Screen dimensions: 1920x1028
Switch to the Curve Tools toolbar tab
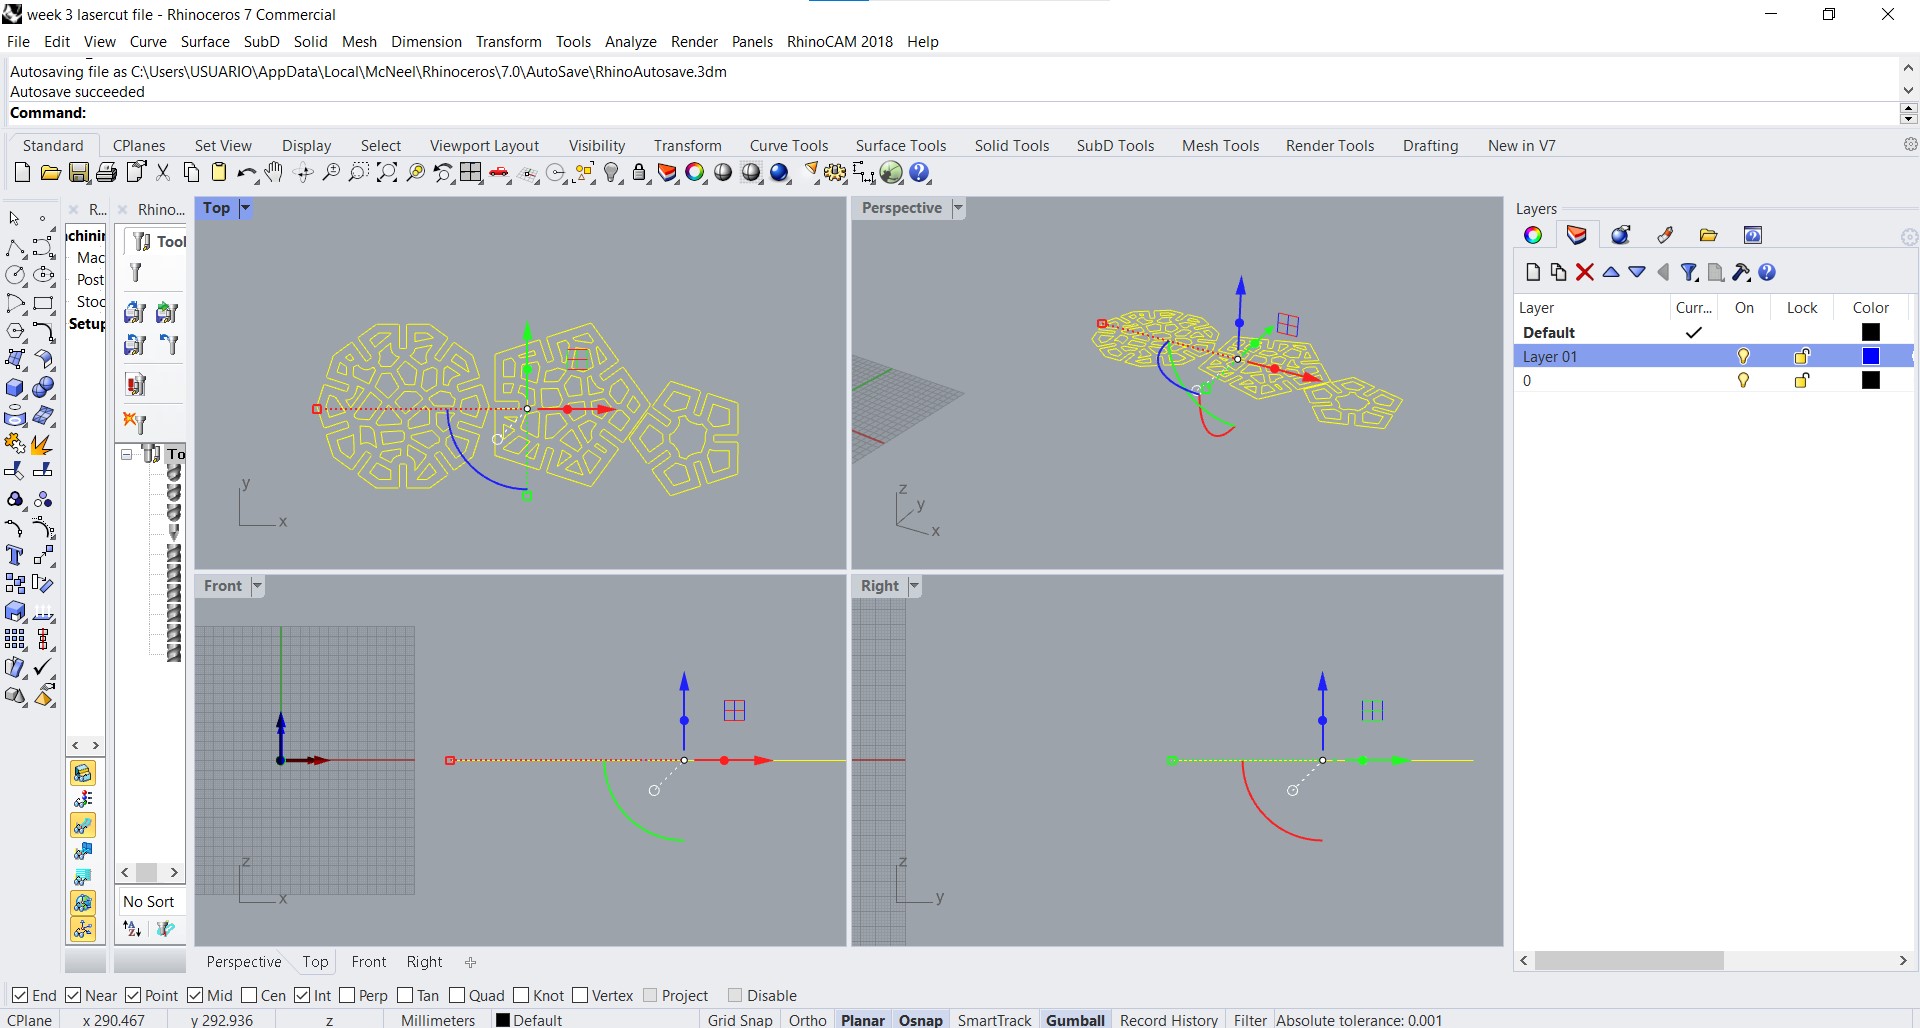pos(789,145)
